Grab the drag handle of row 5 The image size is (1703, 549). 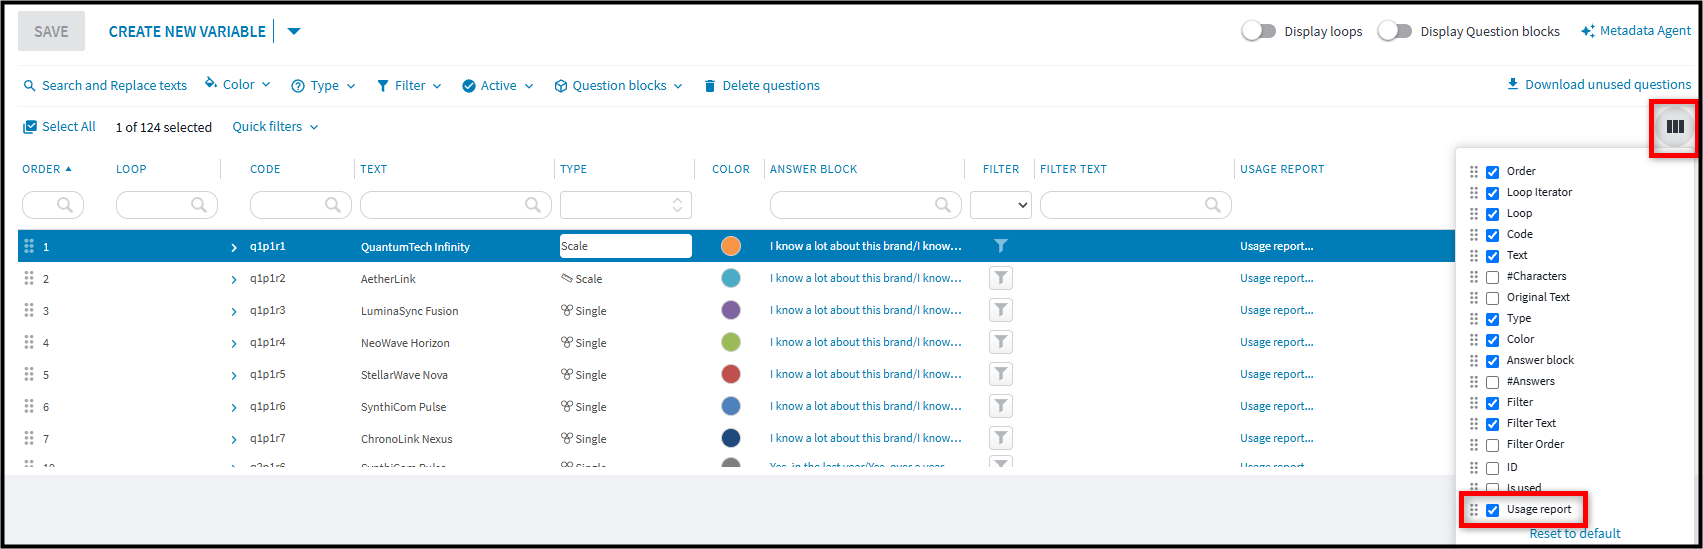[29, 374]
